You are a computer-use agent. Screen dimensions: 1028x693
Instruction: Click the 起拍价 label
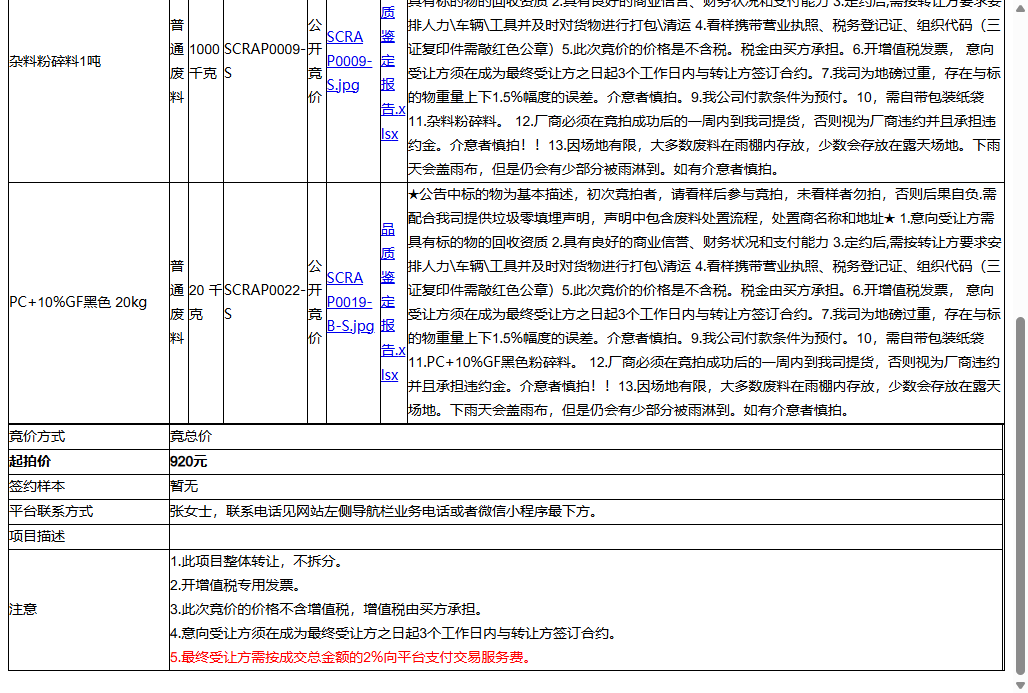pyautogui.click(x=30, y=462)
